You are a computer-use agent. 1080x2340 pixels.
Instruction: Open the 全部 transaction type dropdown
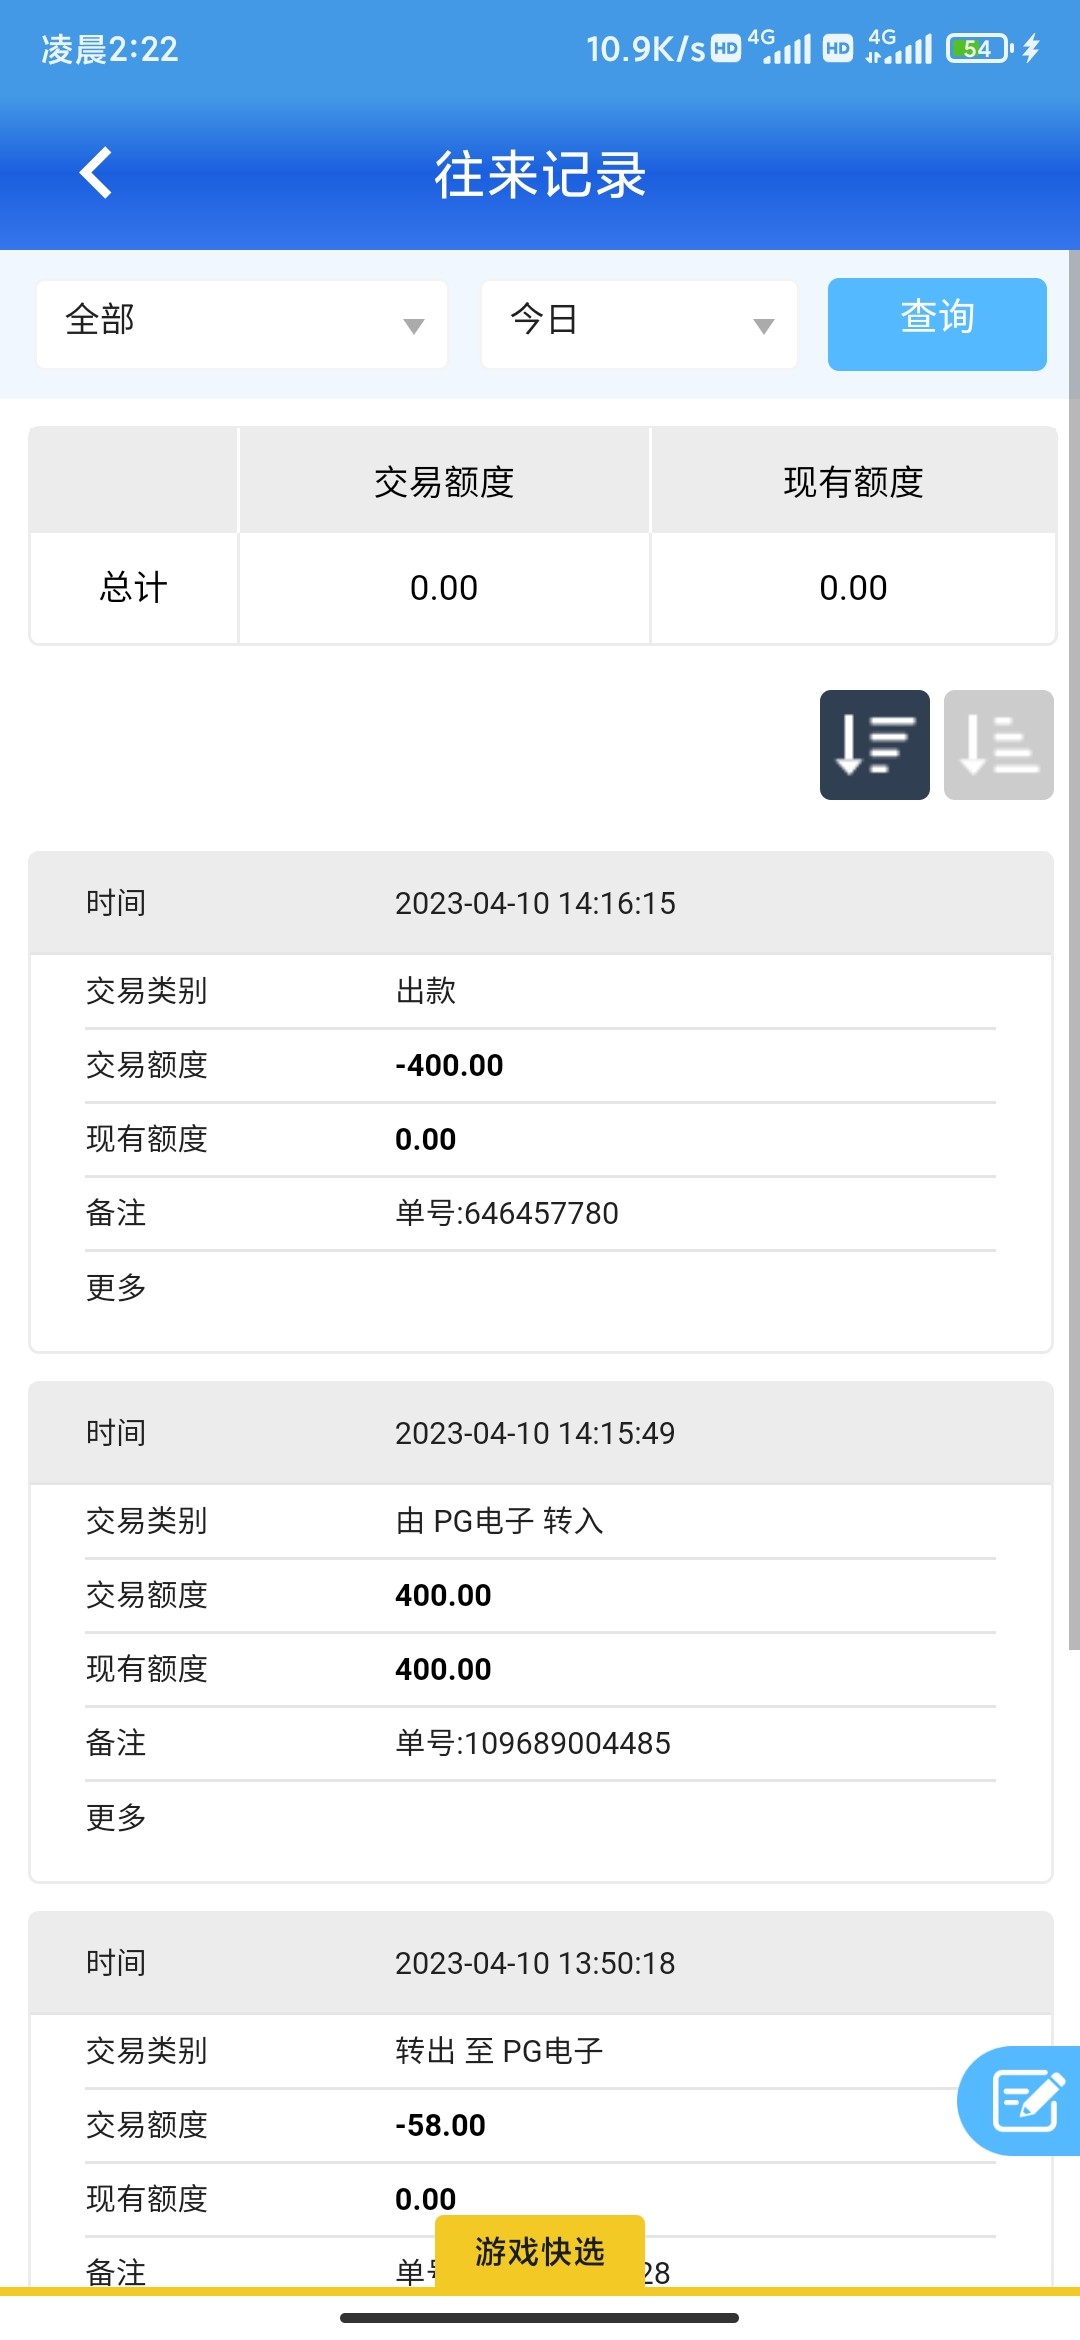click(241, 324)
